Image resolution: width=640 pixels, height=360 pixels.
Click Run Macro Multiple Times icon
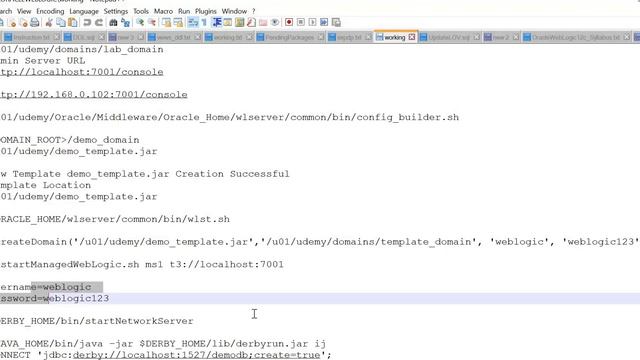point(324,22)
